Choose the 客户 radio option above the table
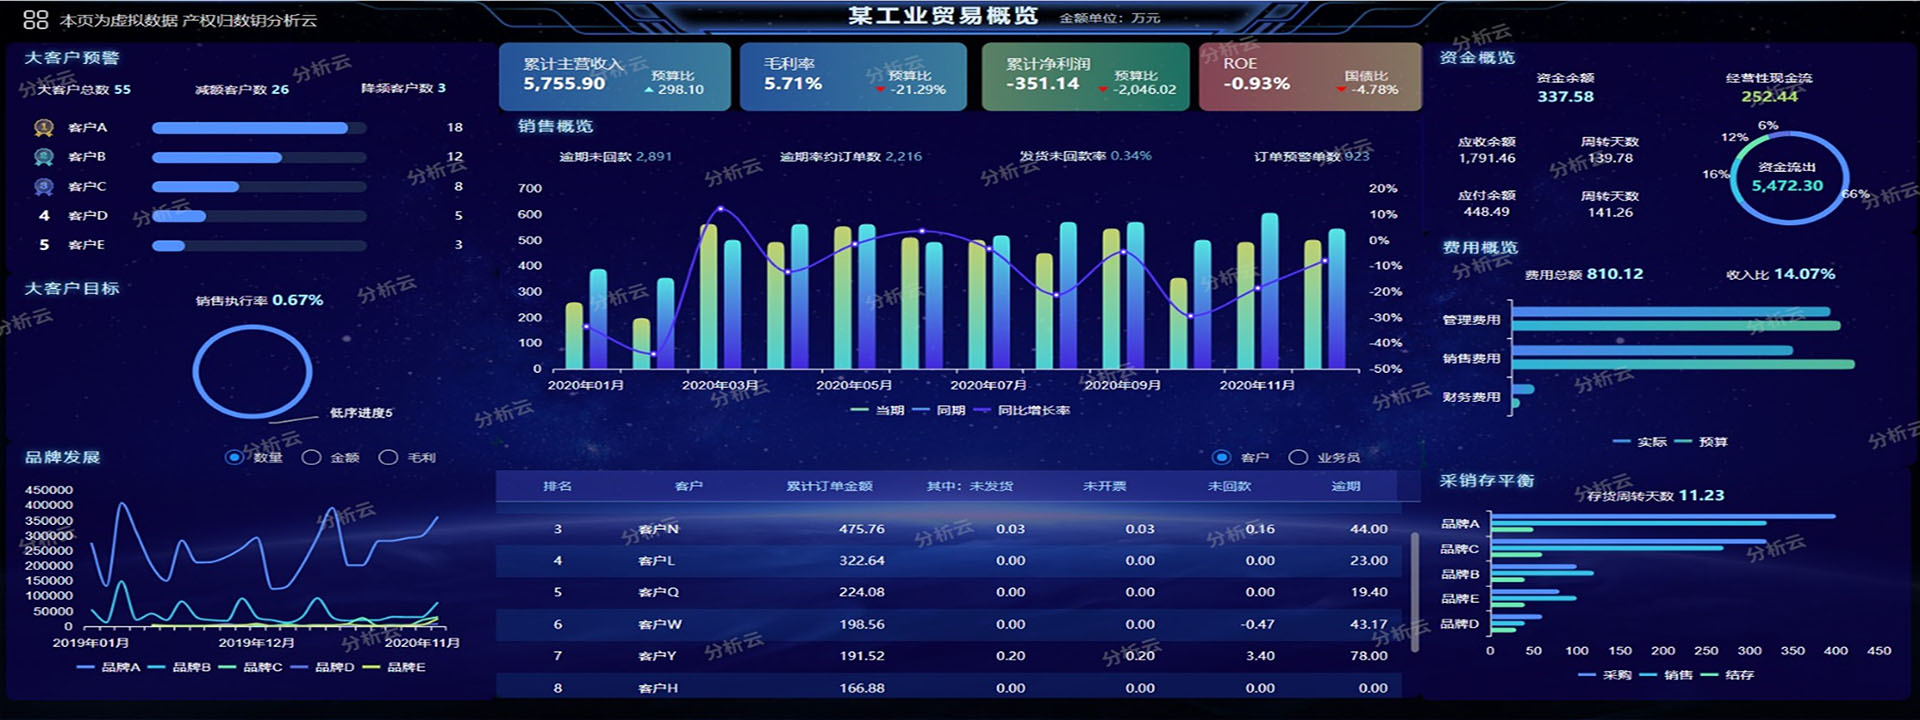 1221,457
